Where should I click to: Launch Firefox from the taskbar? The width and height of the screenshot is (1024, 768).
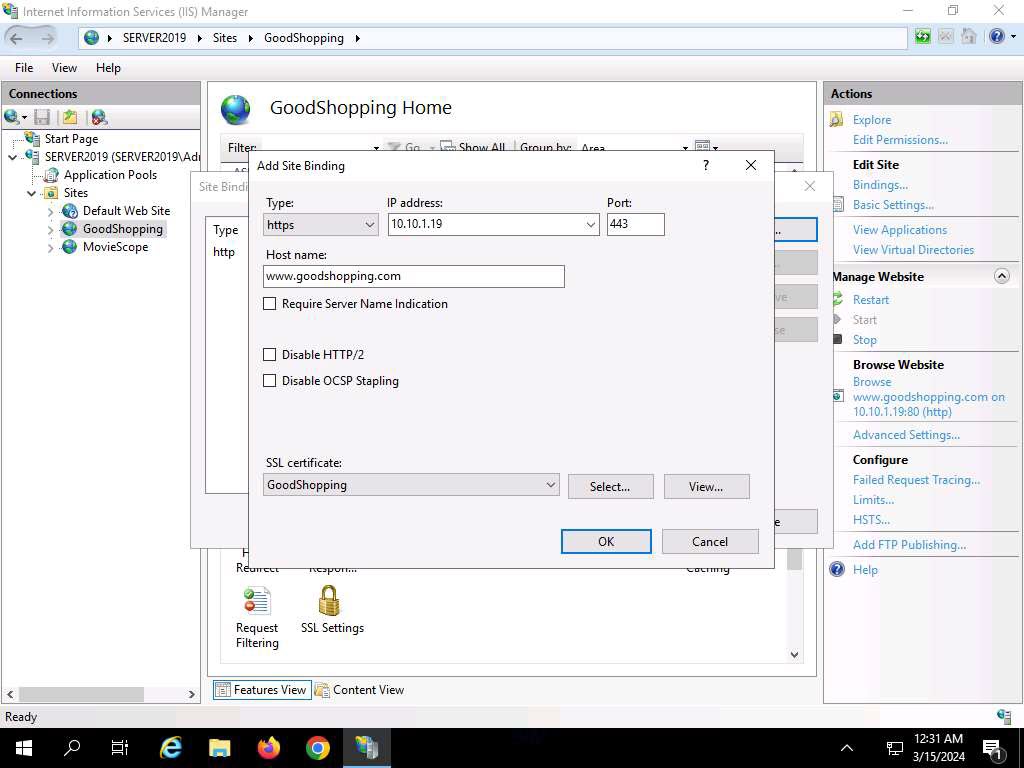[269, 748]
